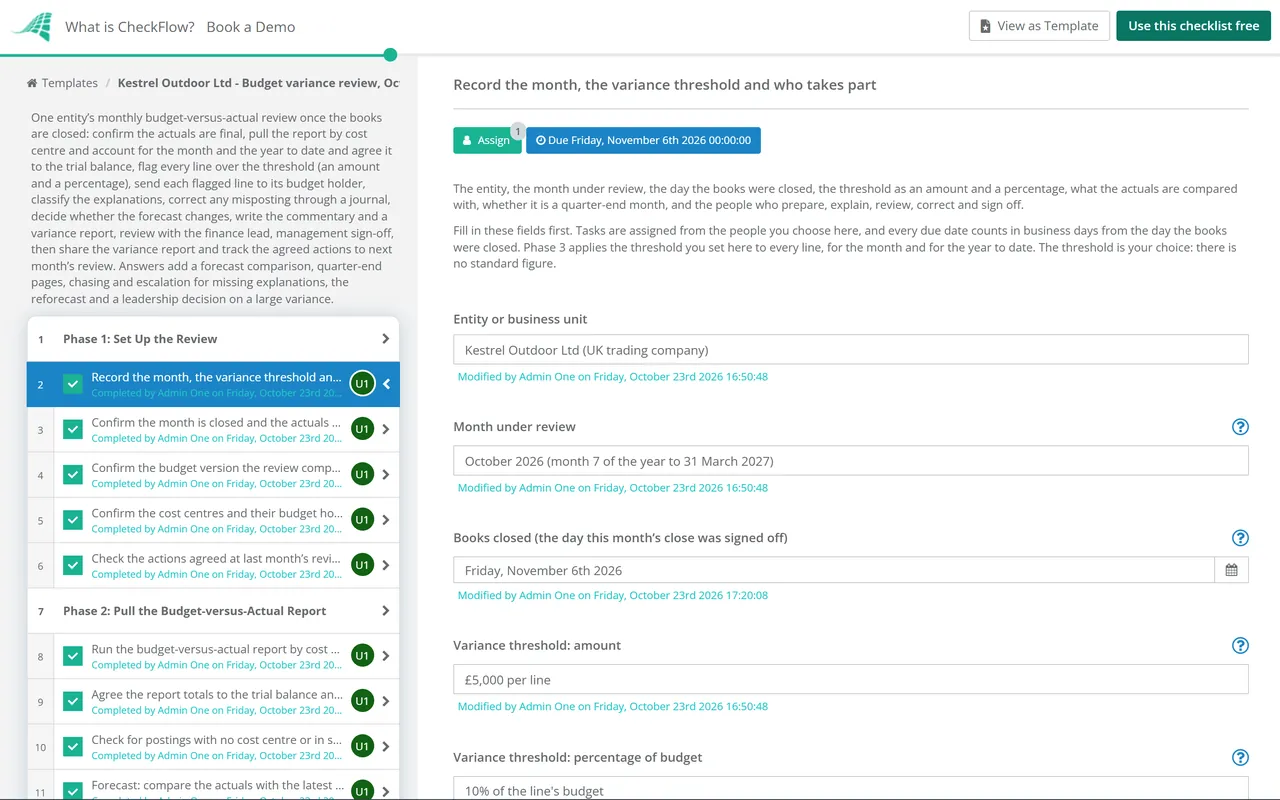Click the View as Template button

tap(1039, 26)
